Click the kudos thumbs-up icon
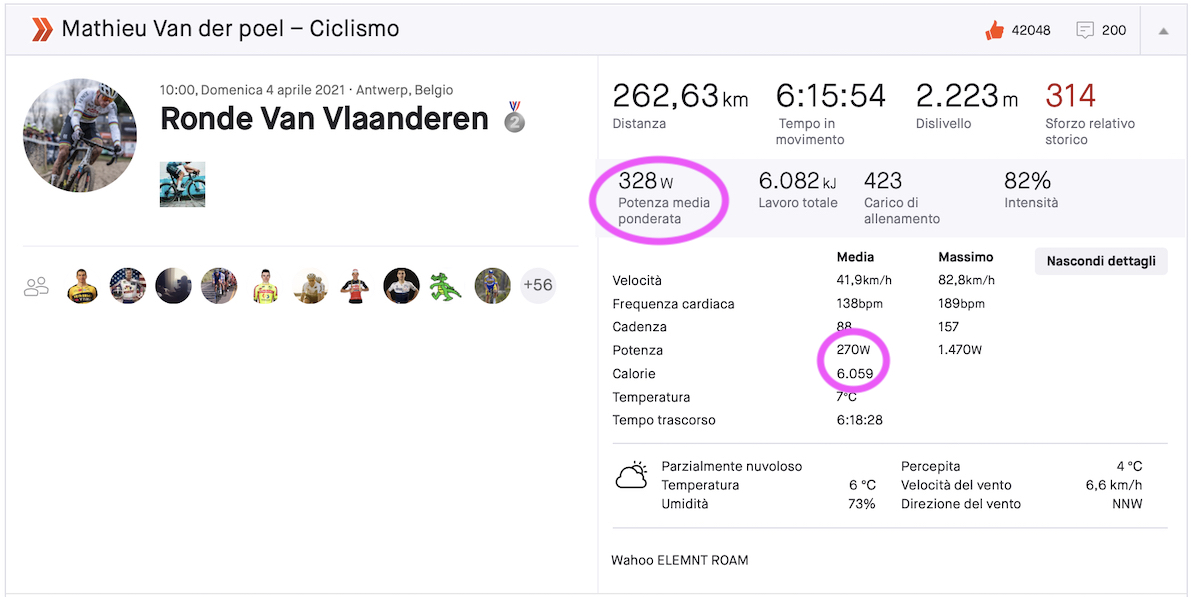The width and height of the screenshot is (1200, 597). pos(994,30)
